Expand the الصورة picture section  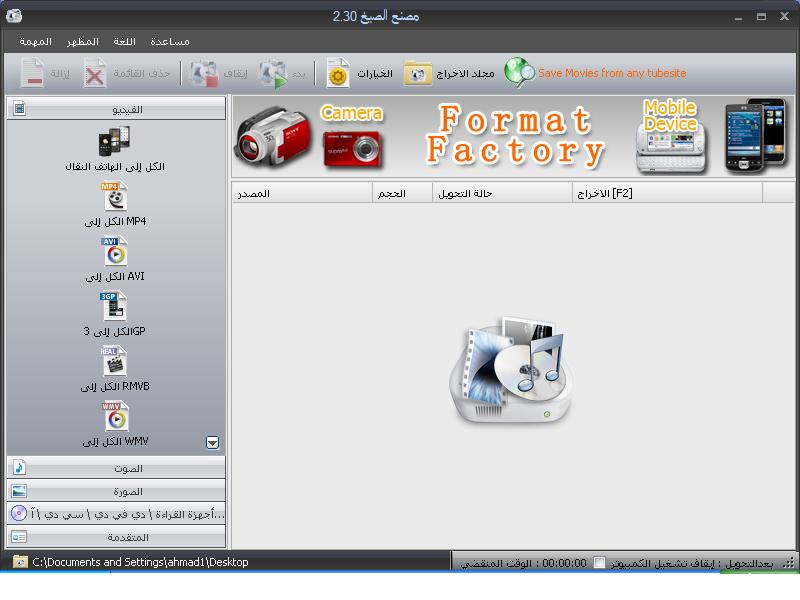[x=116, y=491]
